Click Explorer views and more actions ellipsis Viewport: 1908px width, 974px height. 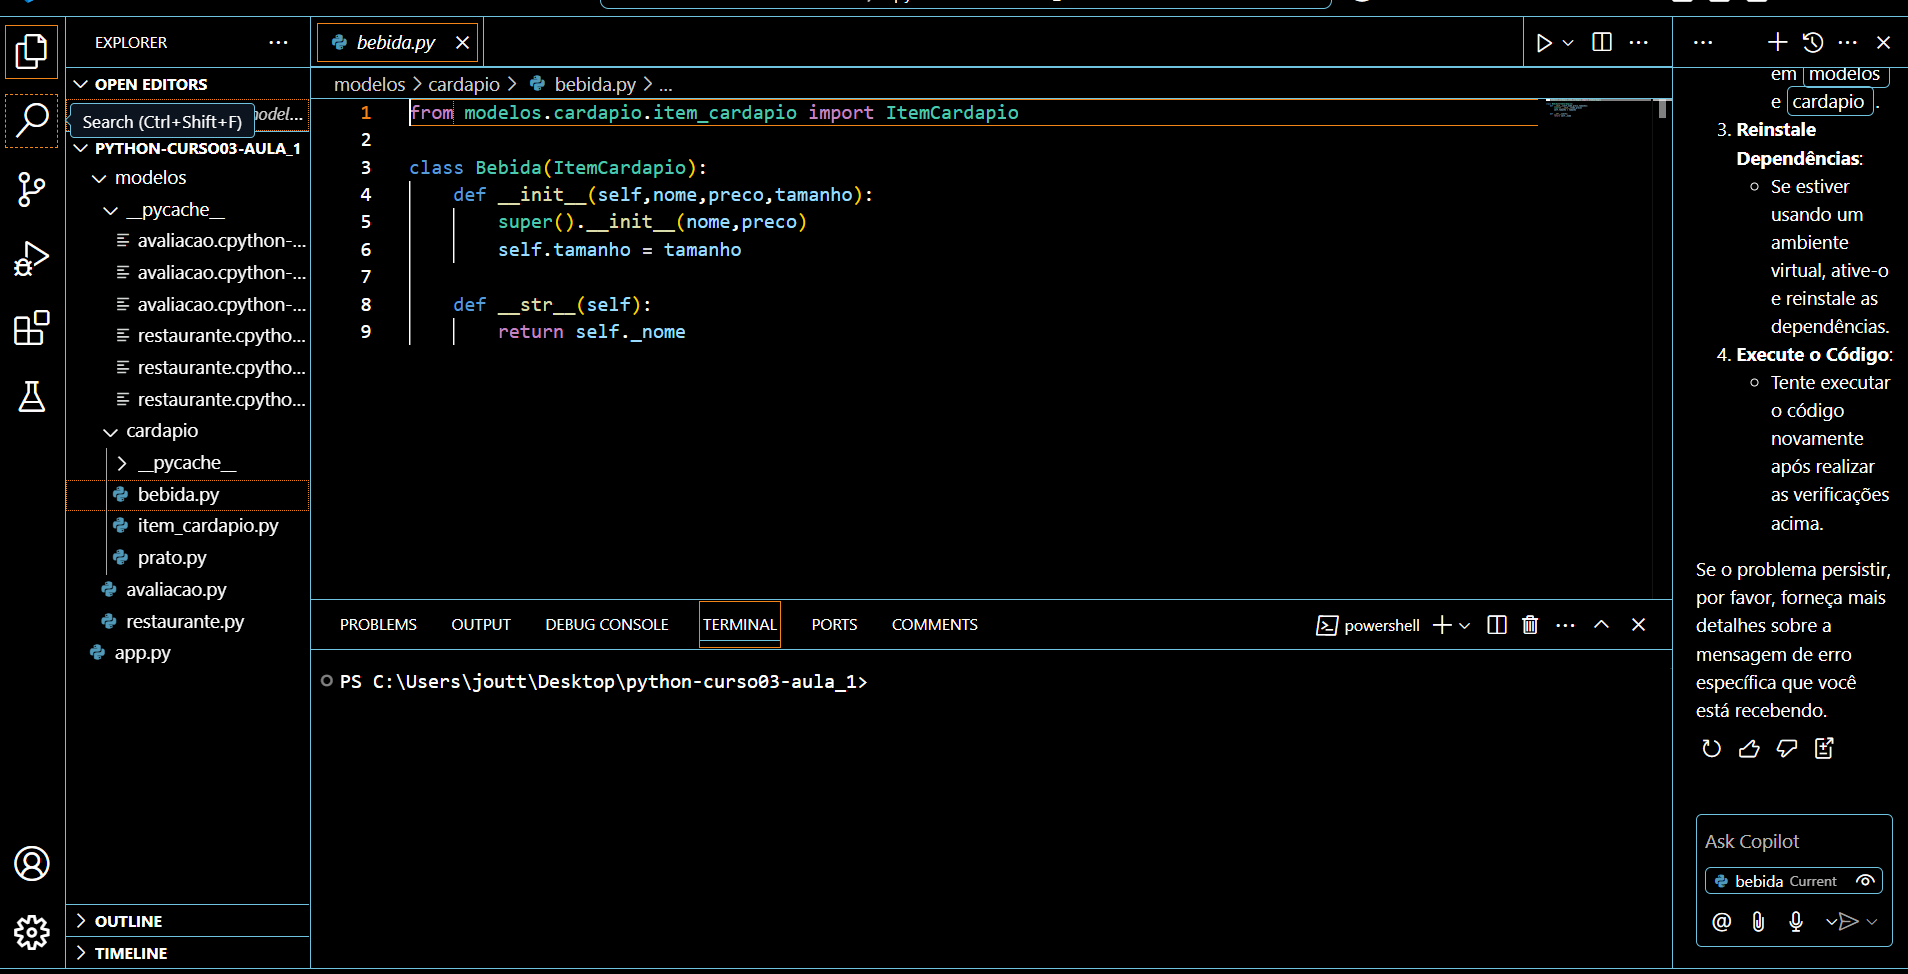278,43
